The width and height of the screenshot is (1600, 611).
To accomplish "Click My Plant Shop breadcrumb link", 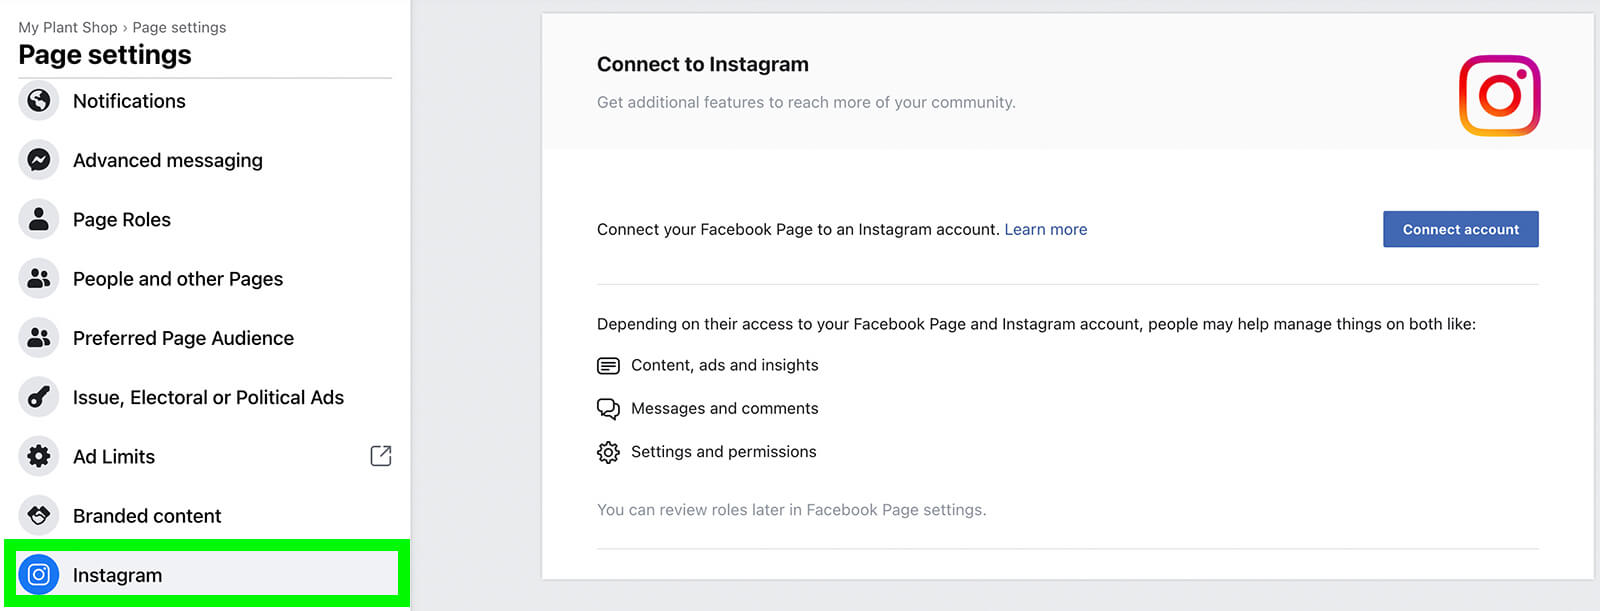I will pyautogui.click(x=67, y=27).
